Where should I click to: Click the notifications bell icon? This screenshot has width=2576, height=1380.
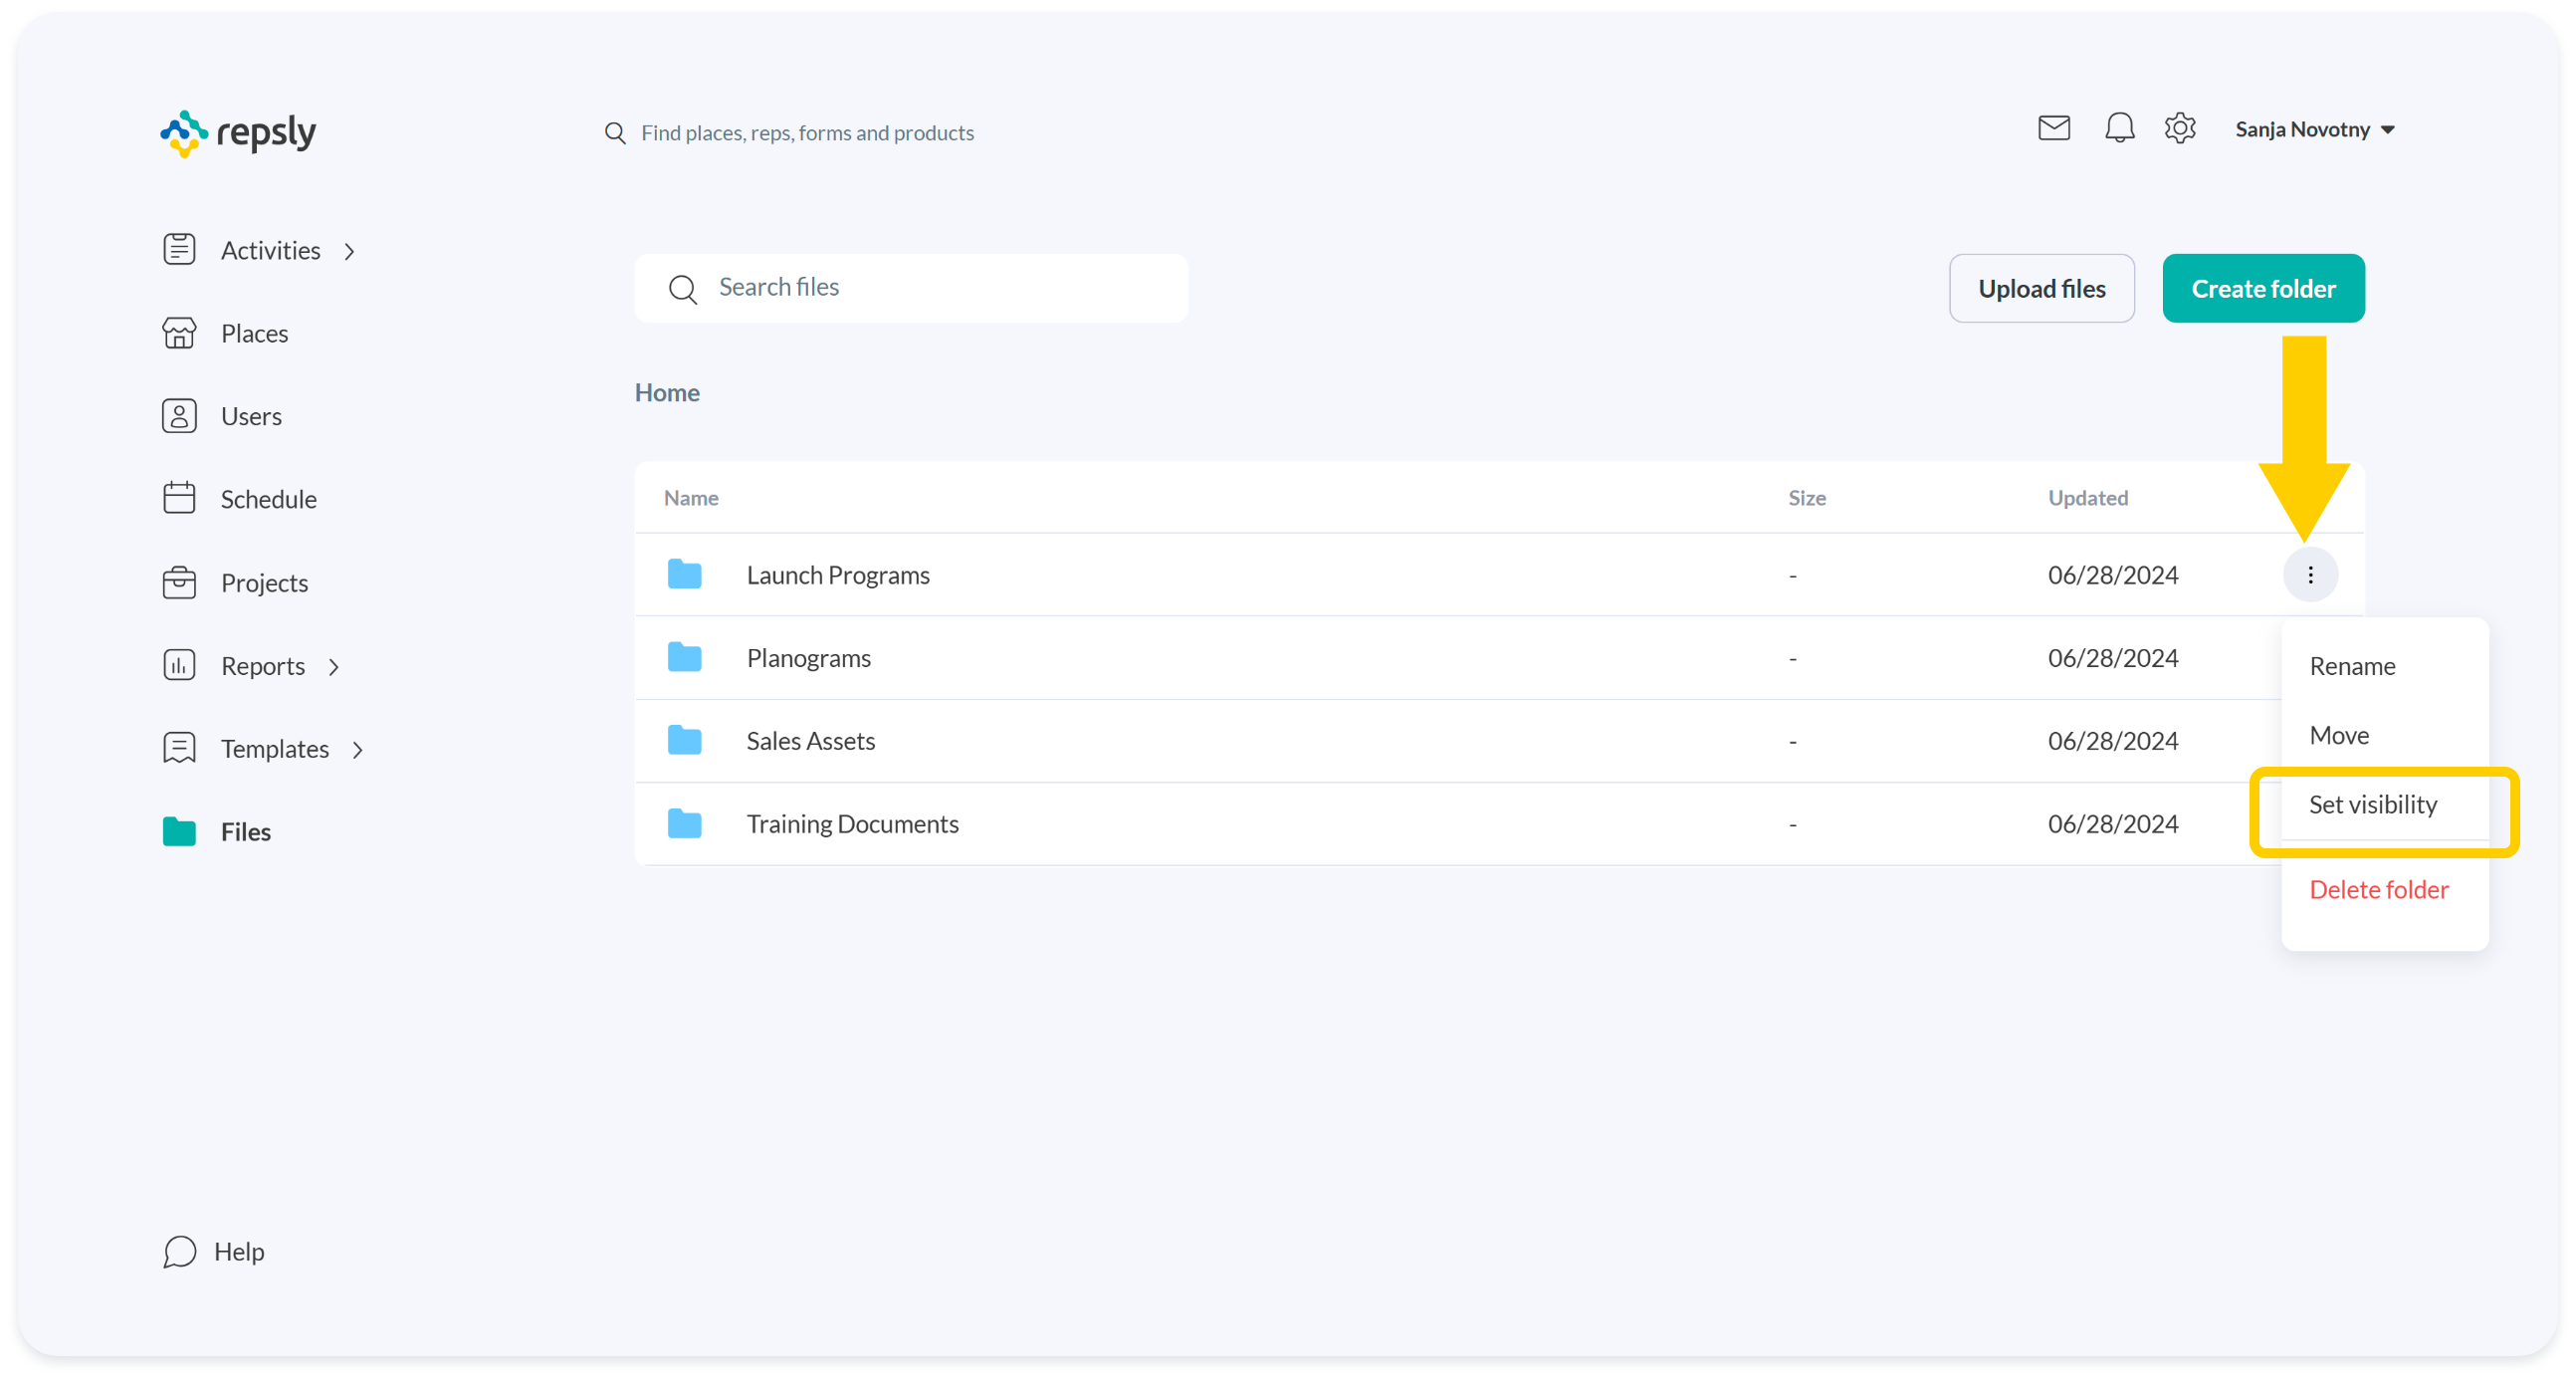coord(2118,128)
